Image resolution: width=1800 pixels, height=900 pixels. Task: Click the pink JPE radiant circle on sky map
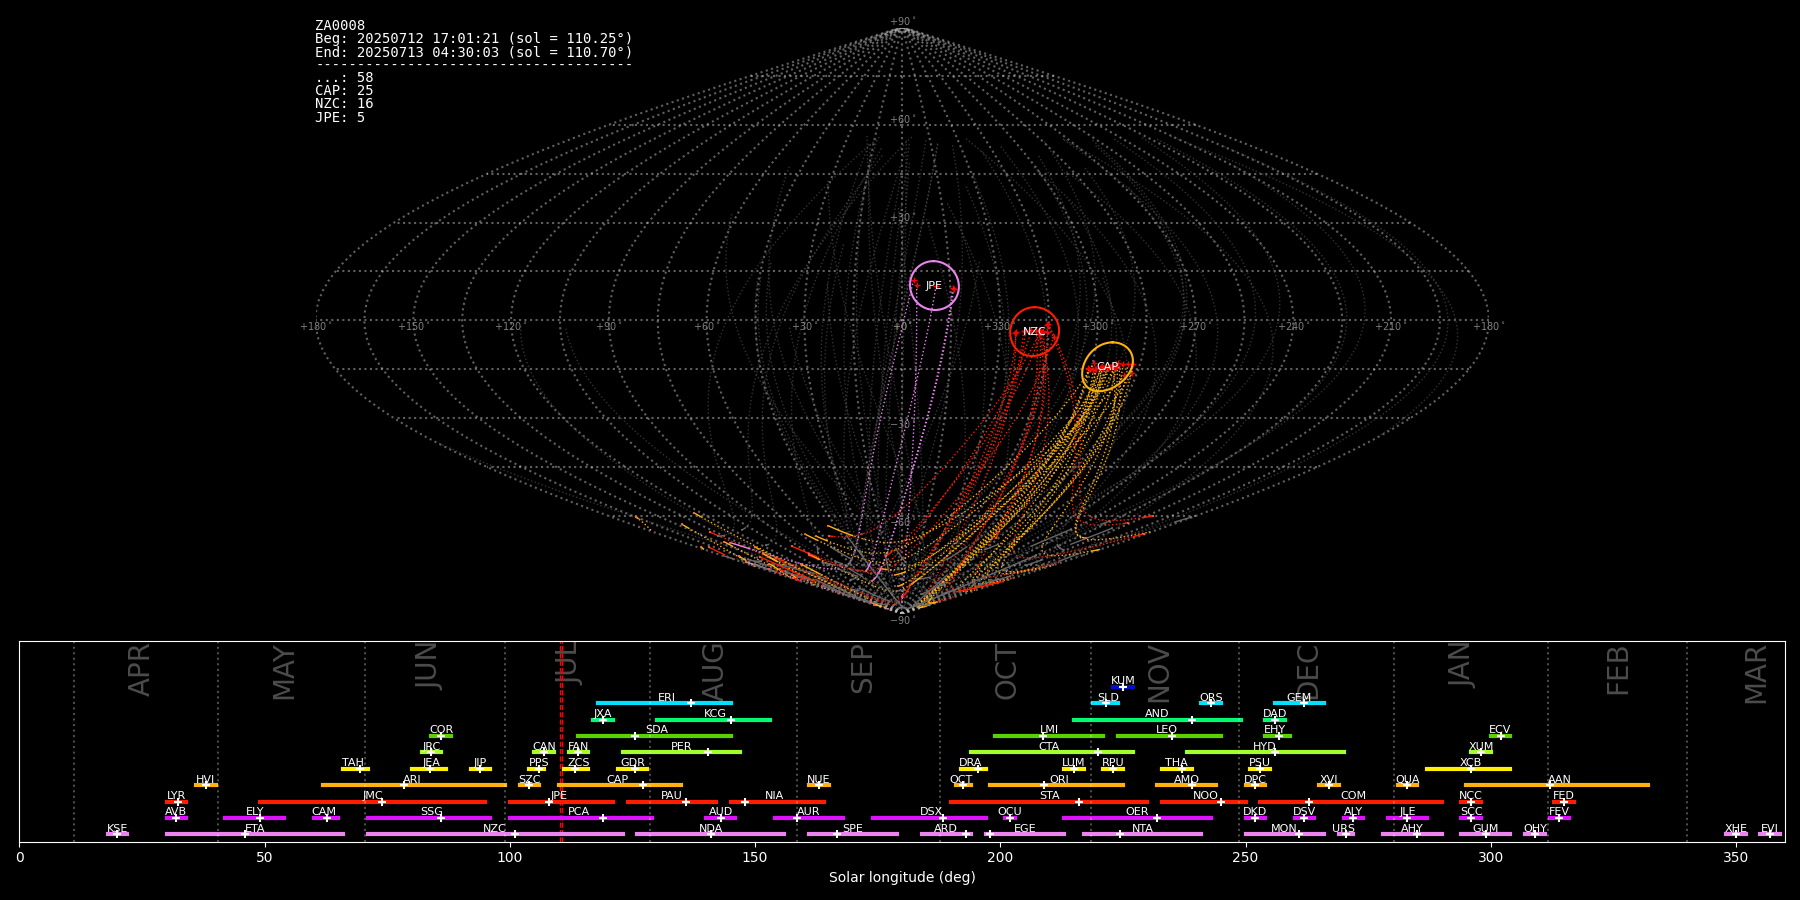point(934,286)
